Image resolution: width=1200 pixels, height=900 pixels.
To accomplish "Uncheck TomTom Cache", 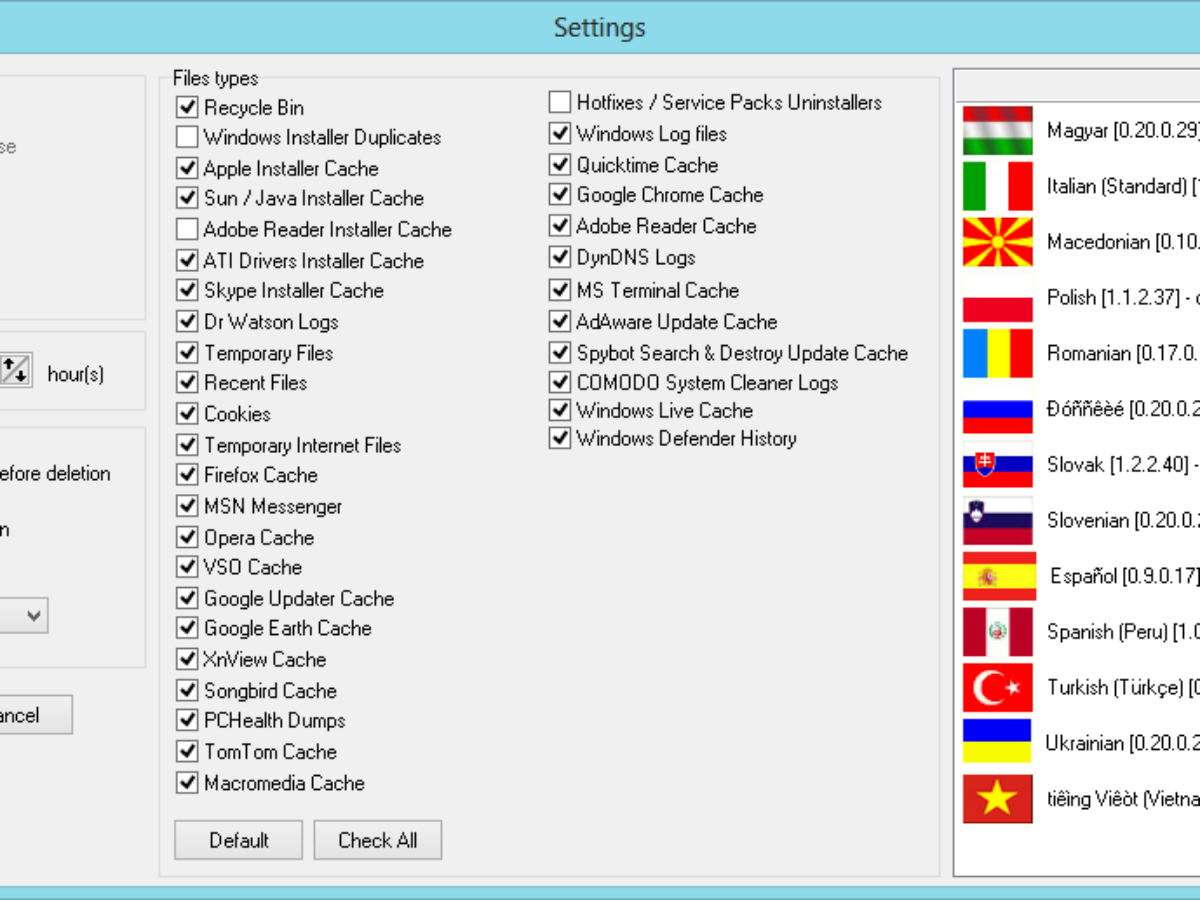I will [187, 751].
